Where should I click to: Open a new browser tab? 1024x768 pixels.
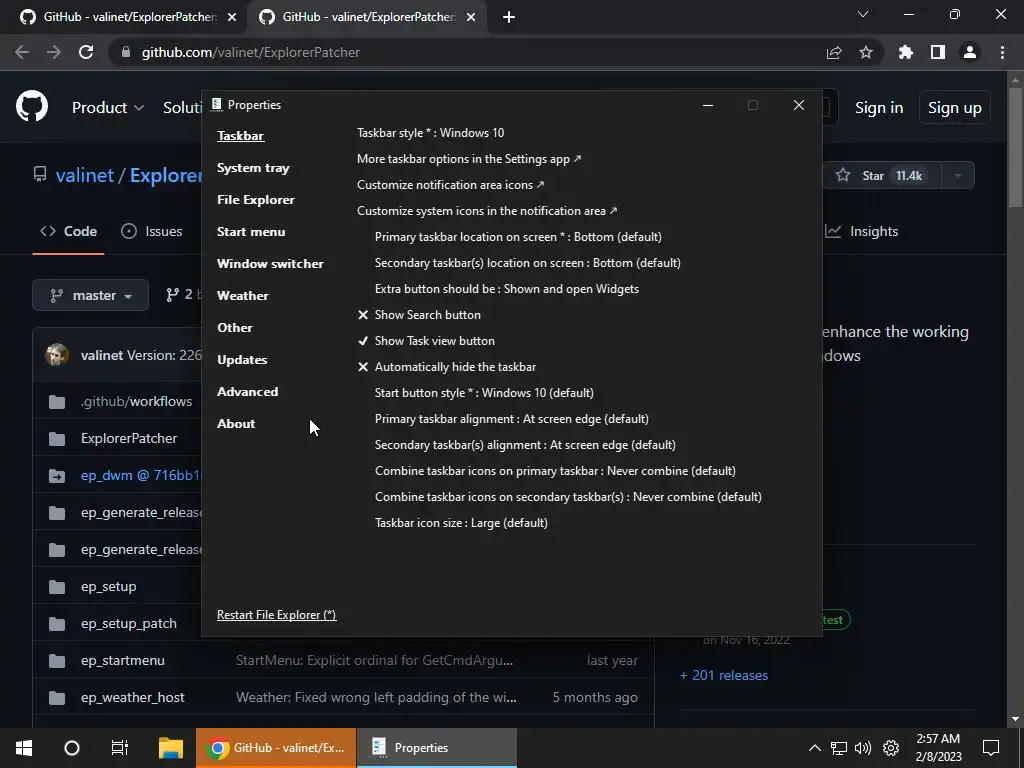click(509, 17)
